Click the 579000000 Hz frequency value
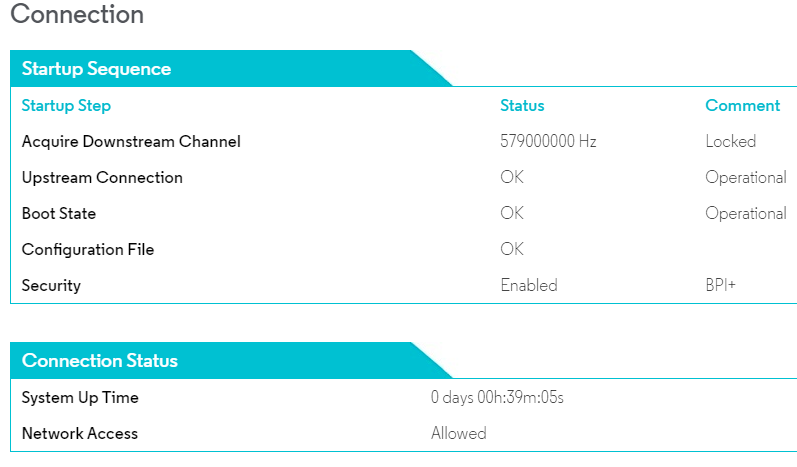797x467 pixels. (548, 142)
